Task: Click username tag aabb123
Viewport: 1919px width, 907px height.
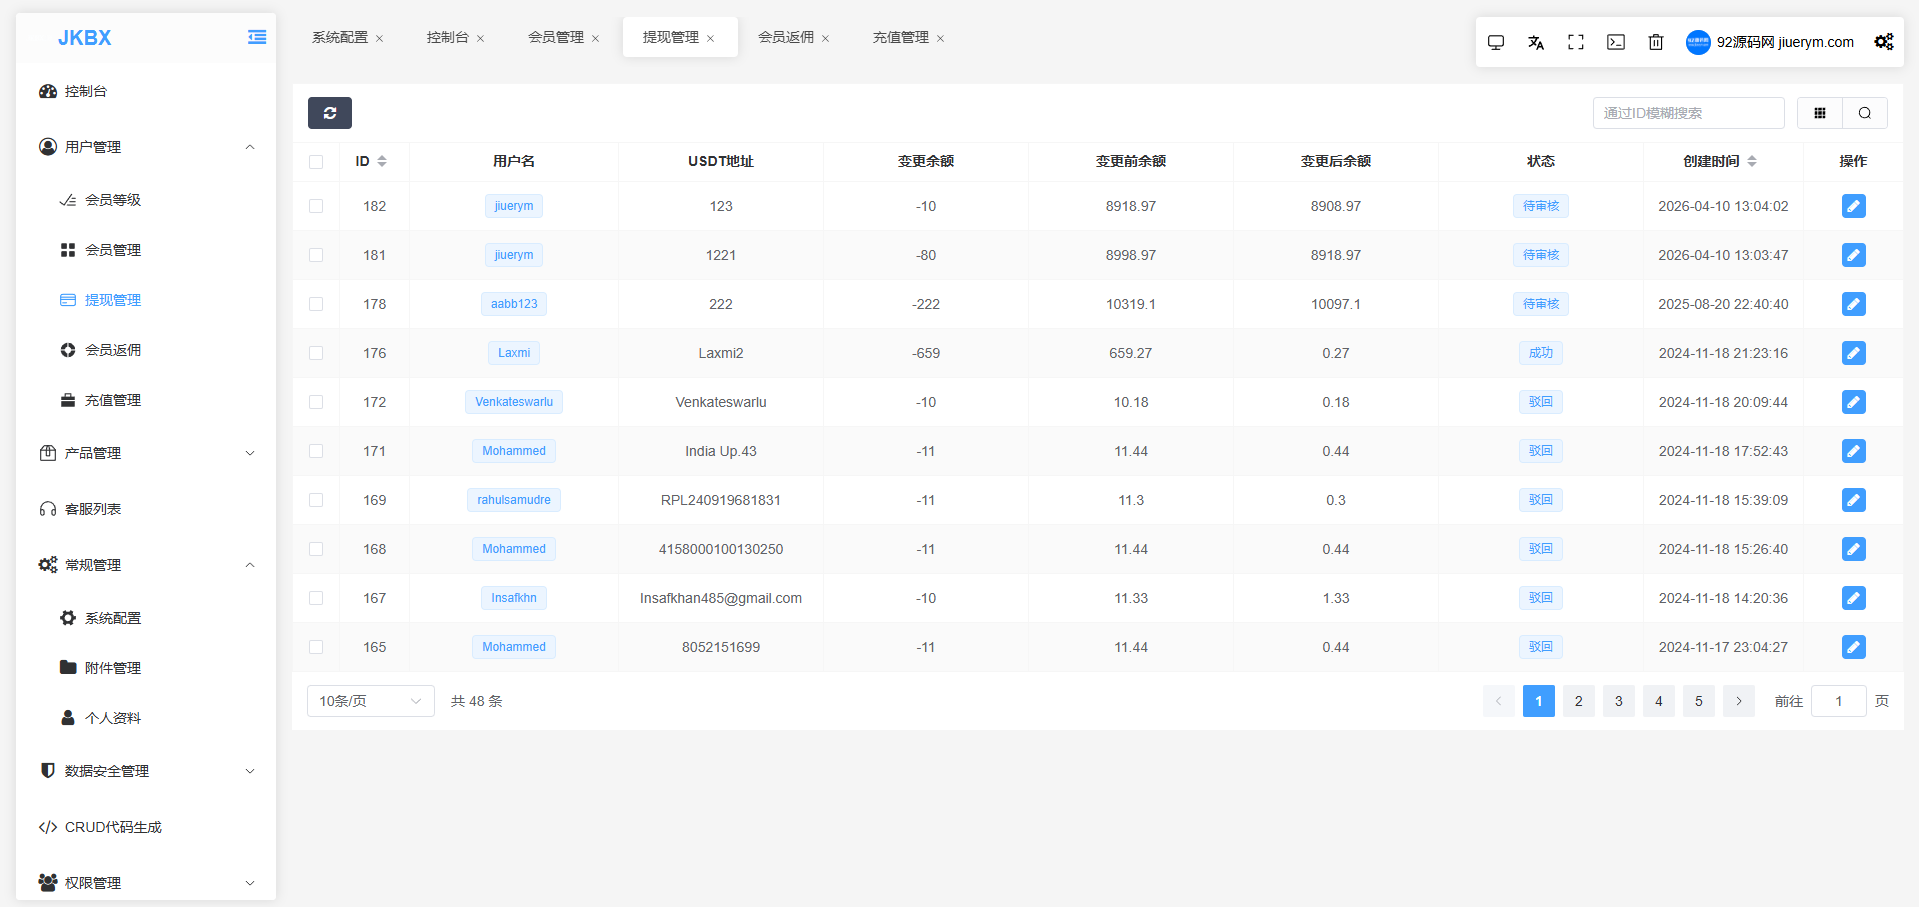Action: [x=514, y=304]
